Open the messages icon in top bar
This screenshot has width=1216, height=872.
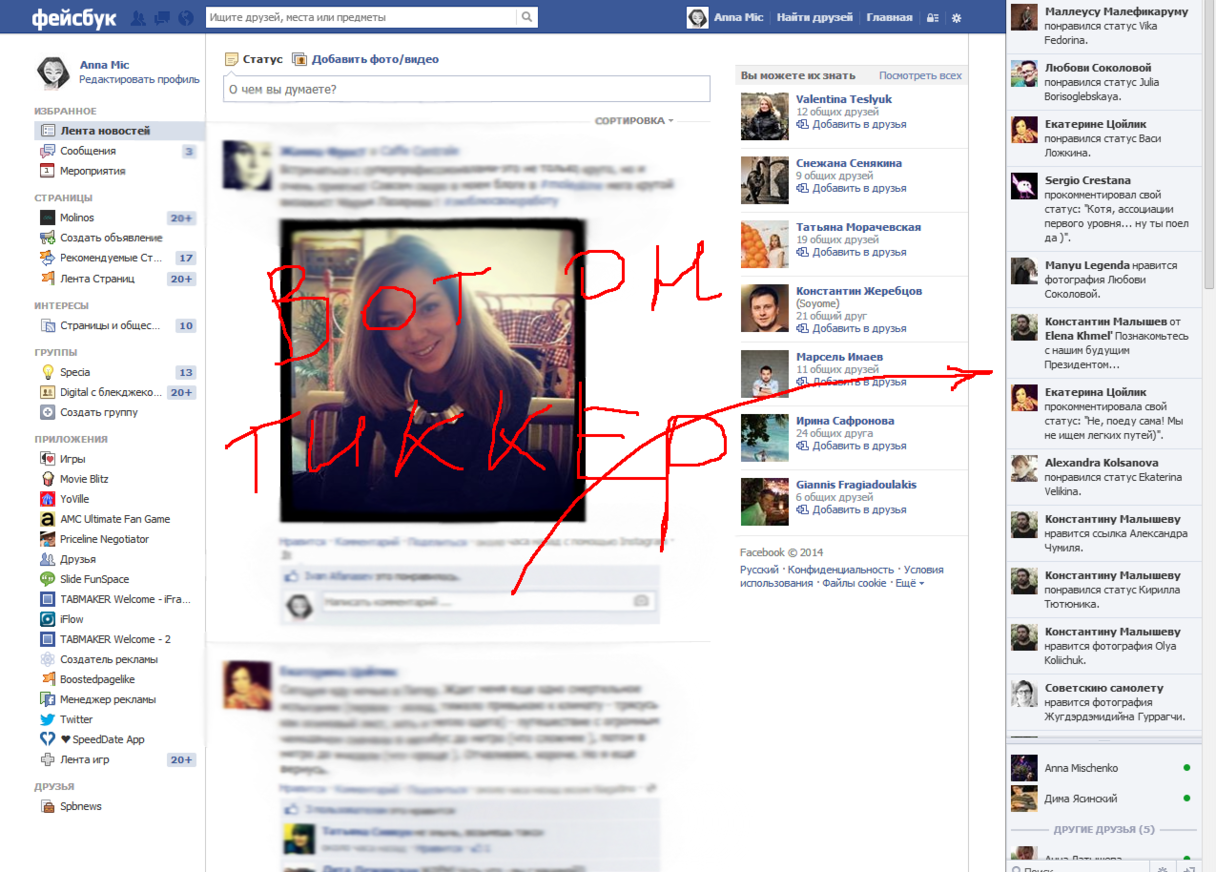(x=162, y=18)
